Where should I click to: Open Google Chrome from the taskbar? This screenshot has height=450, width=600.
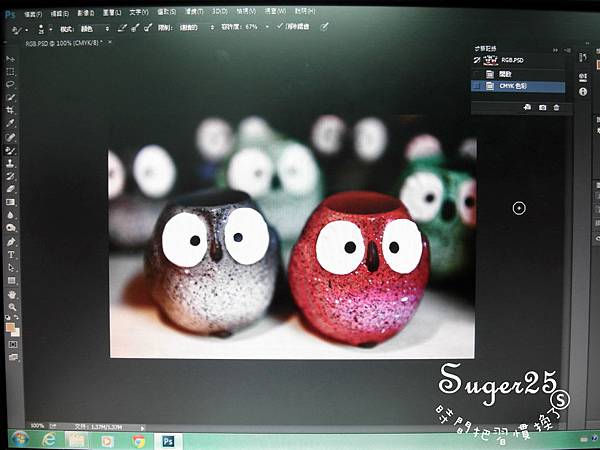click(x=138, y=440)
